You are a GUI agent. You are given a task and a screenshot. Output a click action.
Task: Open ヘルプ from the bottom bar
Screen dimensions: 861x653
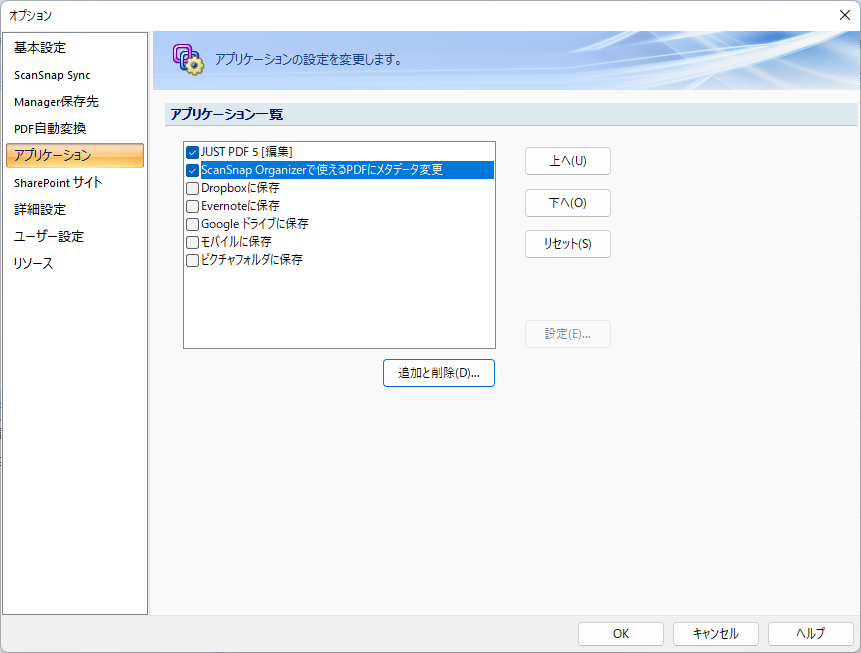[x=811, y=634]
